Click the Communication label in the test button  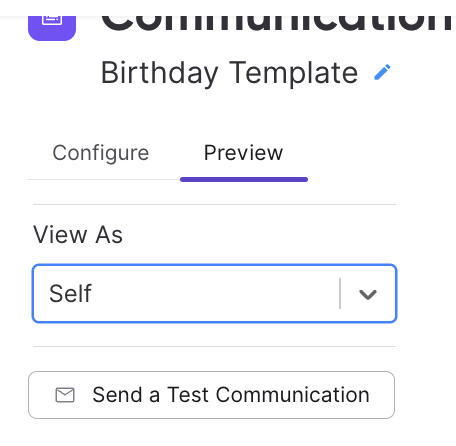293,395
